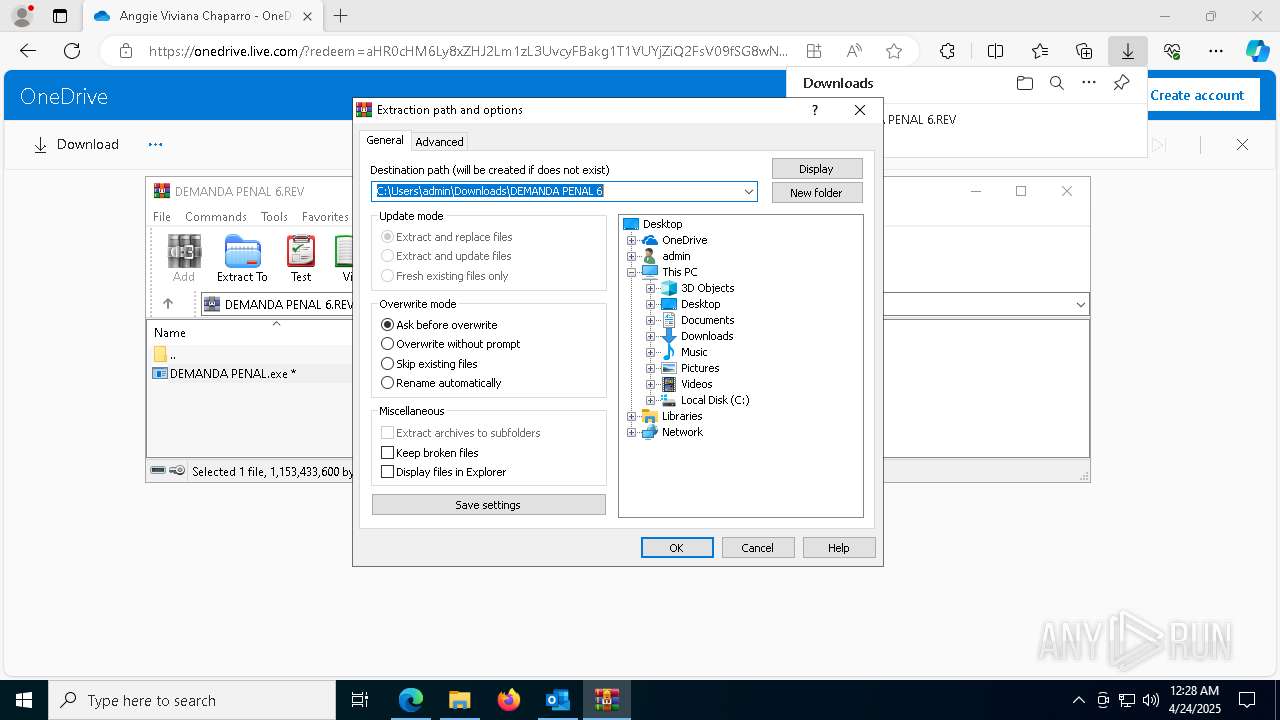Open Edge Settings and more menu
The height and width of the screenshot is (720, 1280).
(x=1216, y=51)
